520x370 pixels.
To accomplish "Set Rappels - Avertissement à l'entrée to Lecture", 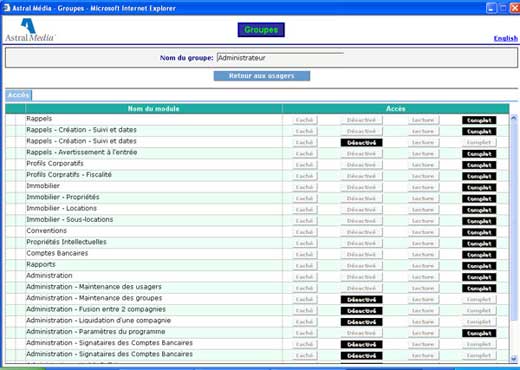I will click(x=423, y=154).
